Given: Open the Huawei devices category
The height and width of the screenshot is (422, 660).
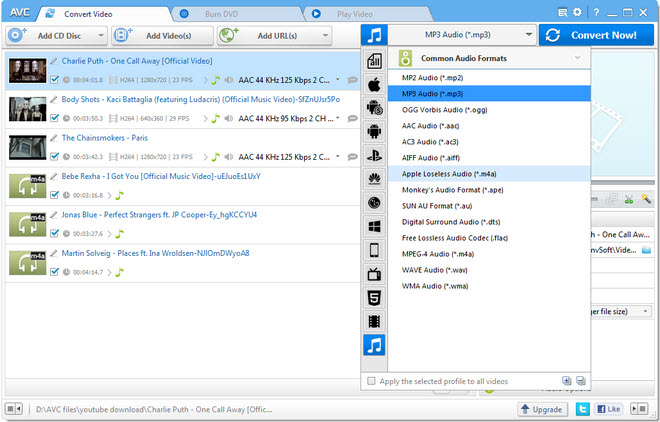Looking at the screenshot, I should click(x=374, y=179).
